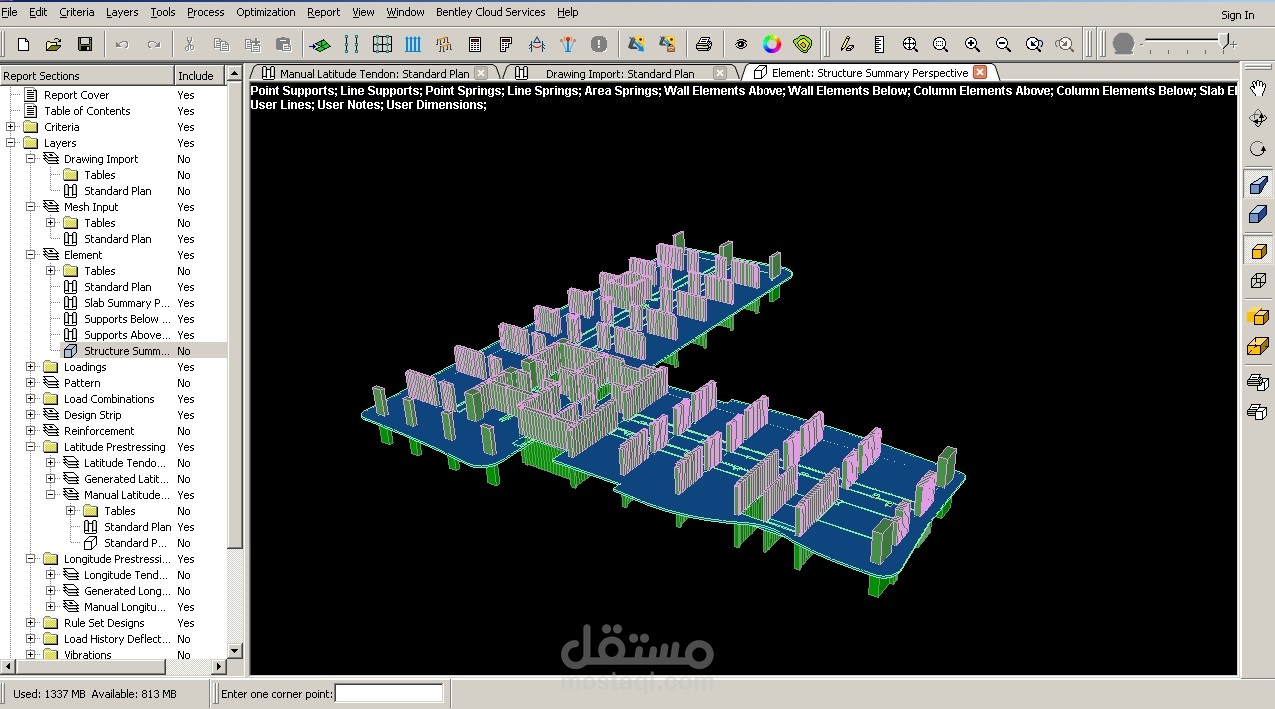Switch to Drawing Import: Standard Plan tab
Image resolution: width=1275 pixels, height=709 pixels.
pyautogui.click(x=620, y=73)
